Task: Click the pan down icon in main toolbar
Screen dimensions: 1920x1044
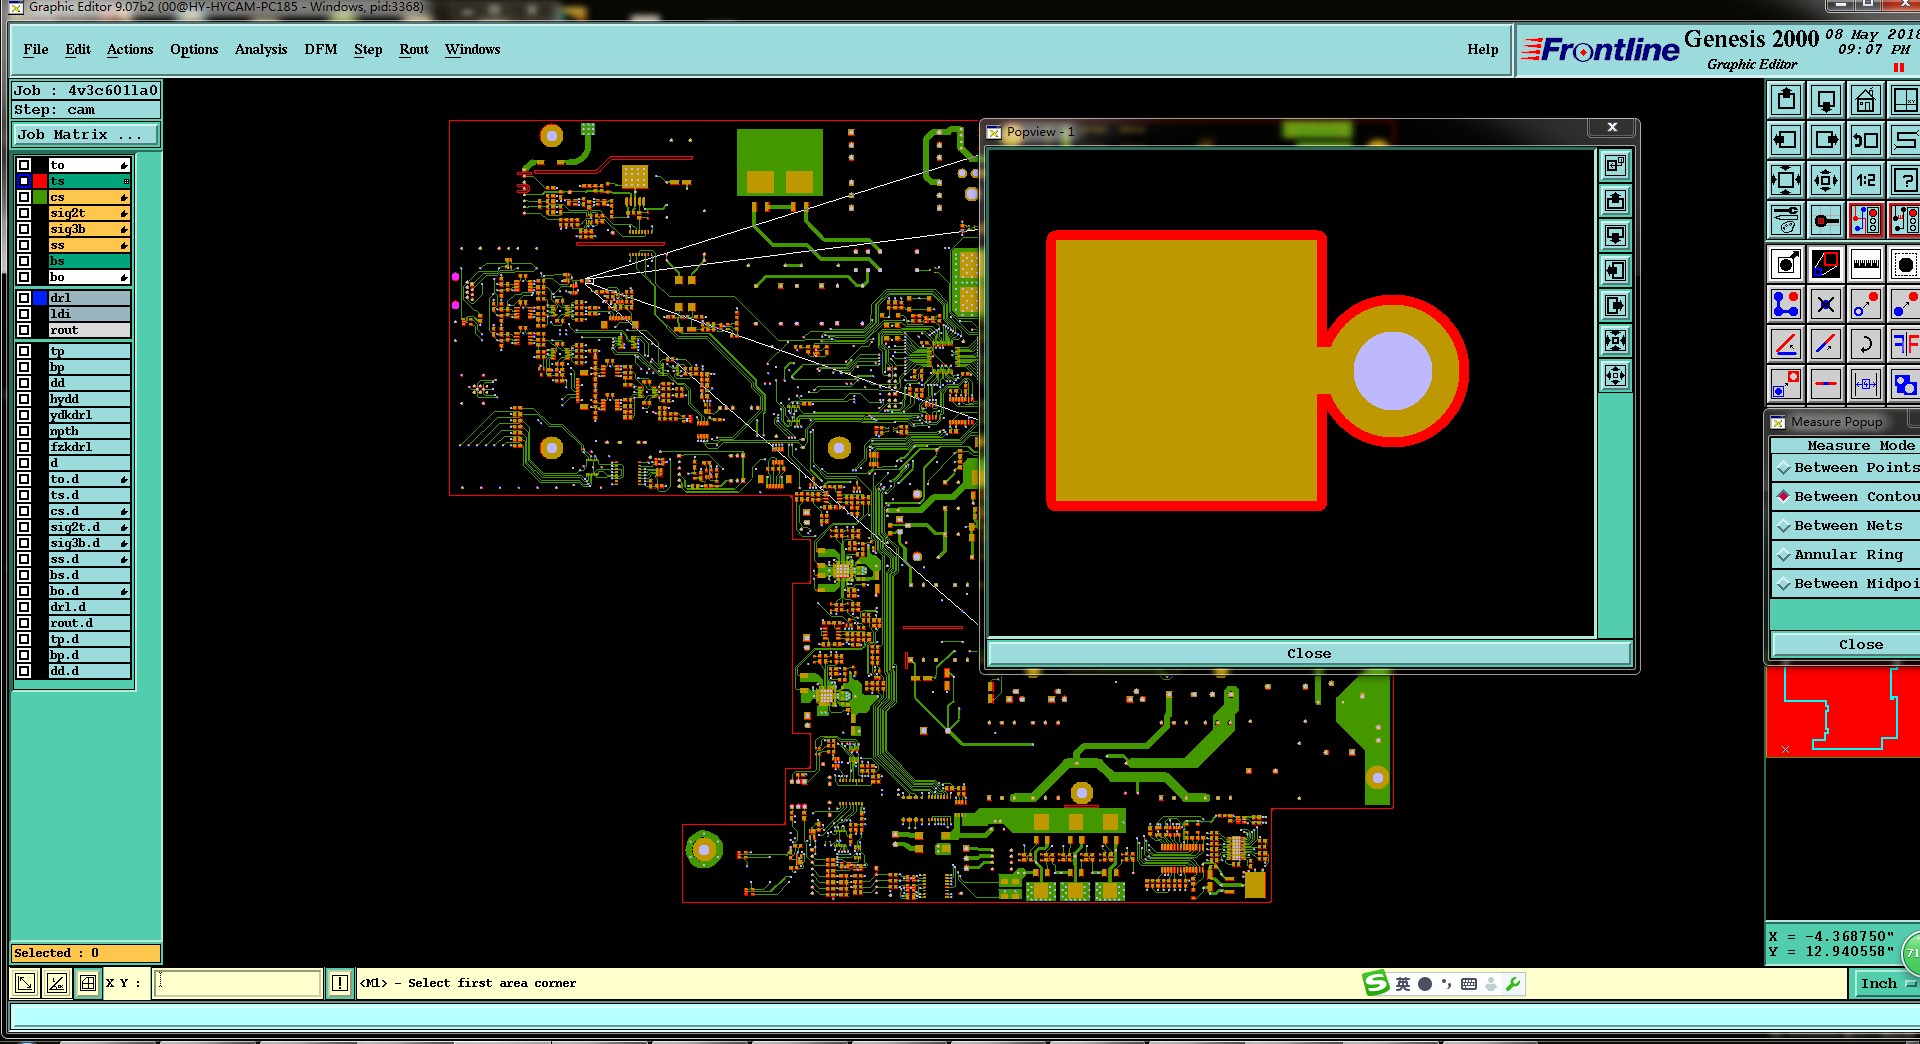Action: pos(1826,100)
